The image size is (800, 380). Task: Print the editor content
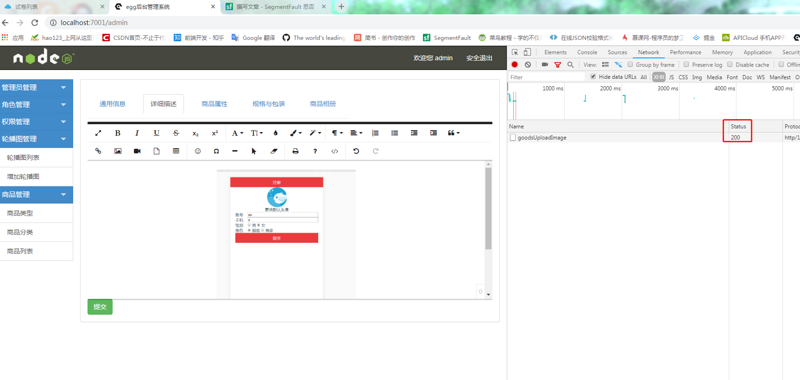[295, 151]
